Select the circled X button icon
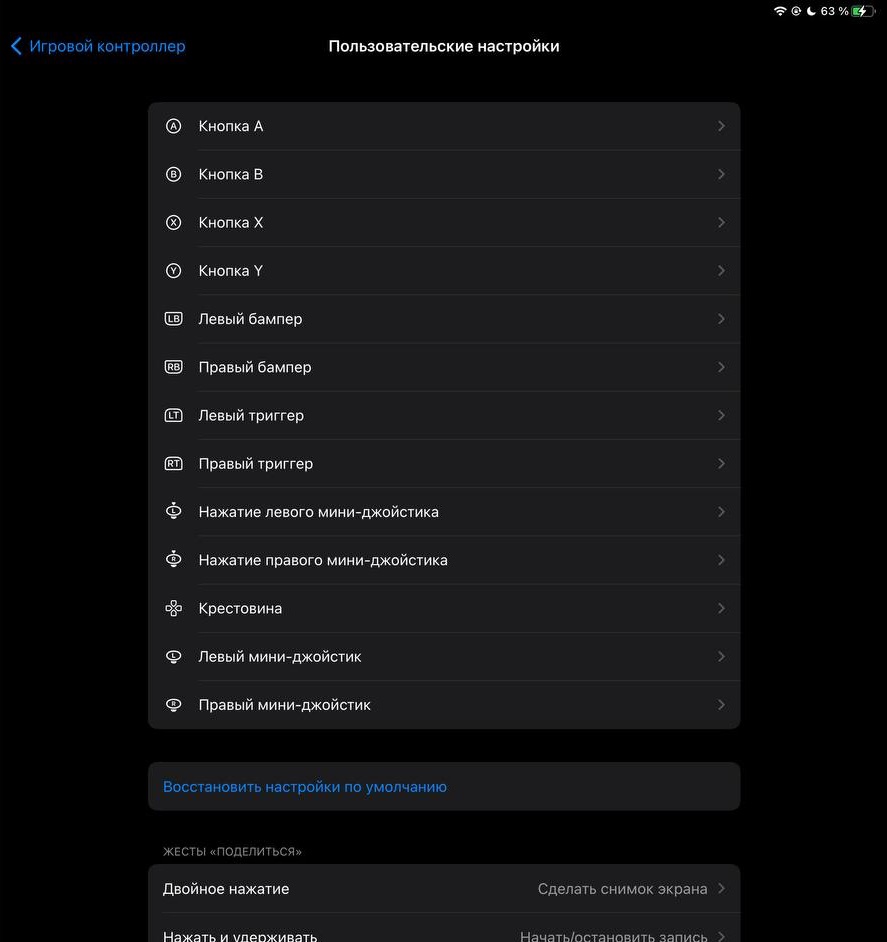The width and height of the screenshot is (887, 942). click(173, 223)
